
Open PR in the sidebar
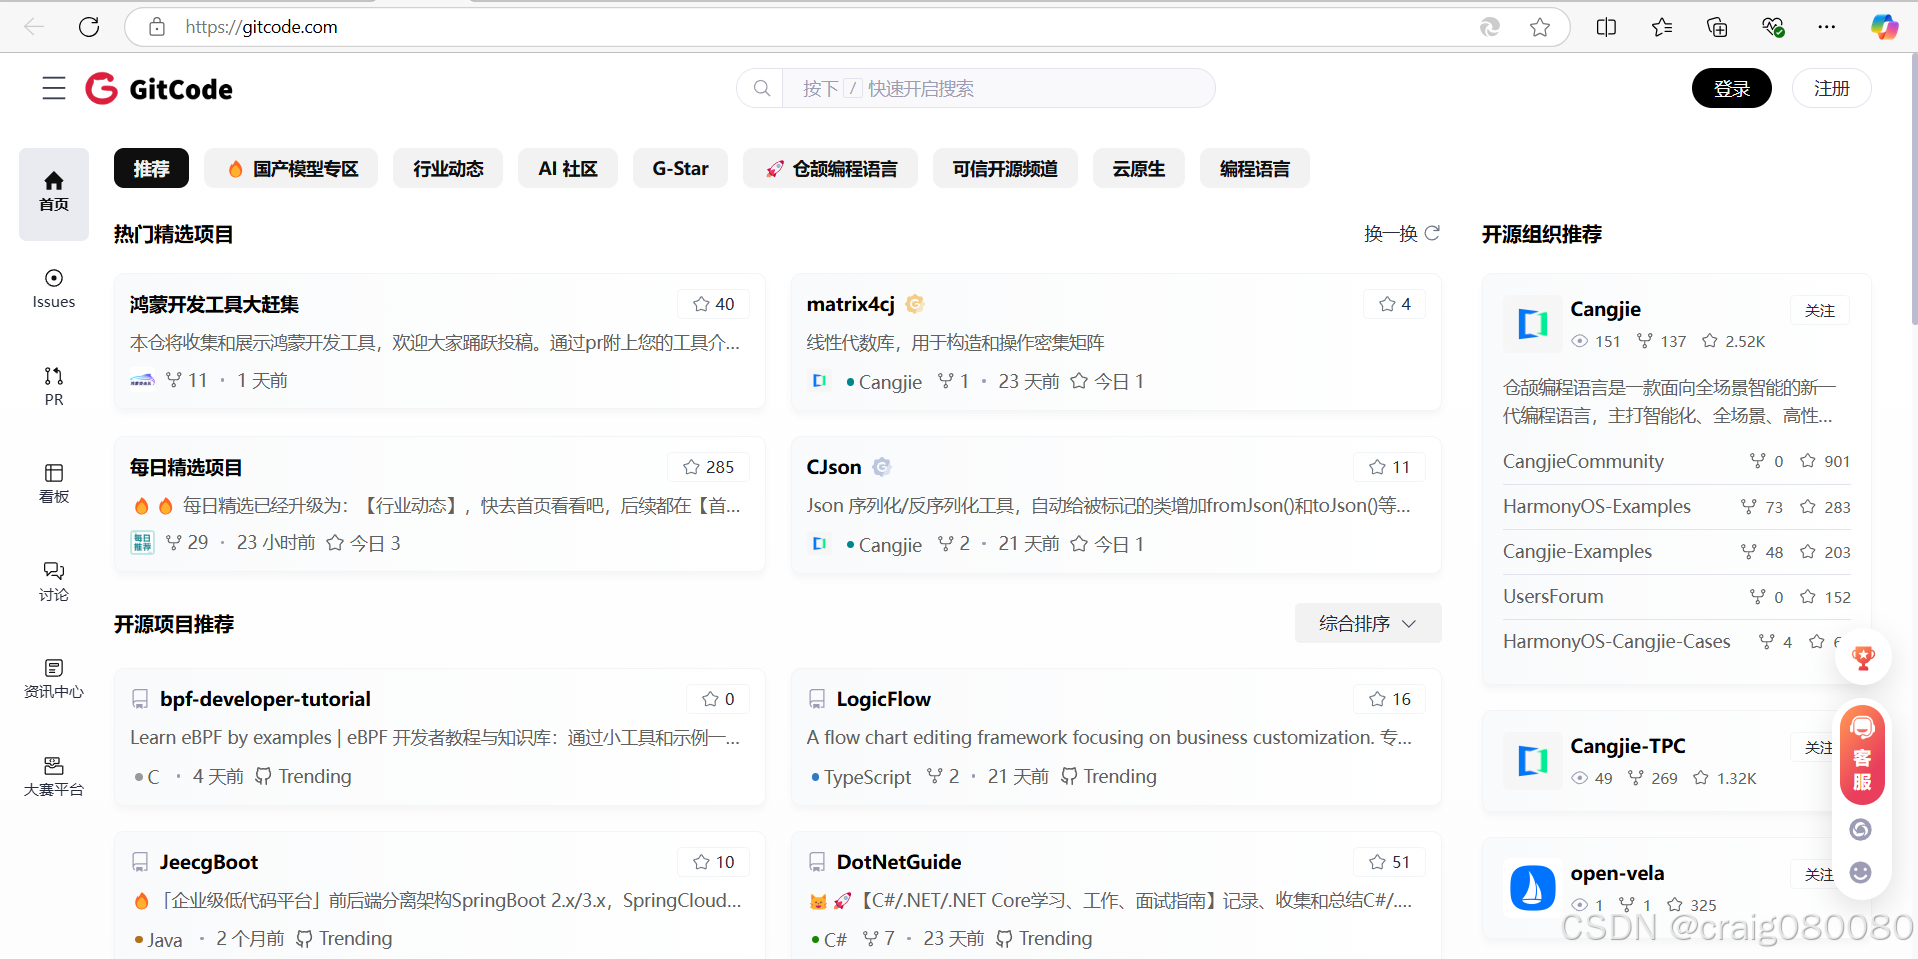coord(54,386)
